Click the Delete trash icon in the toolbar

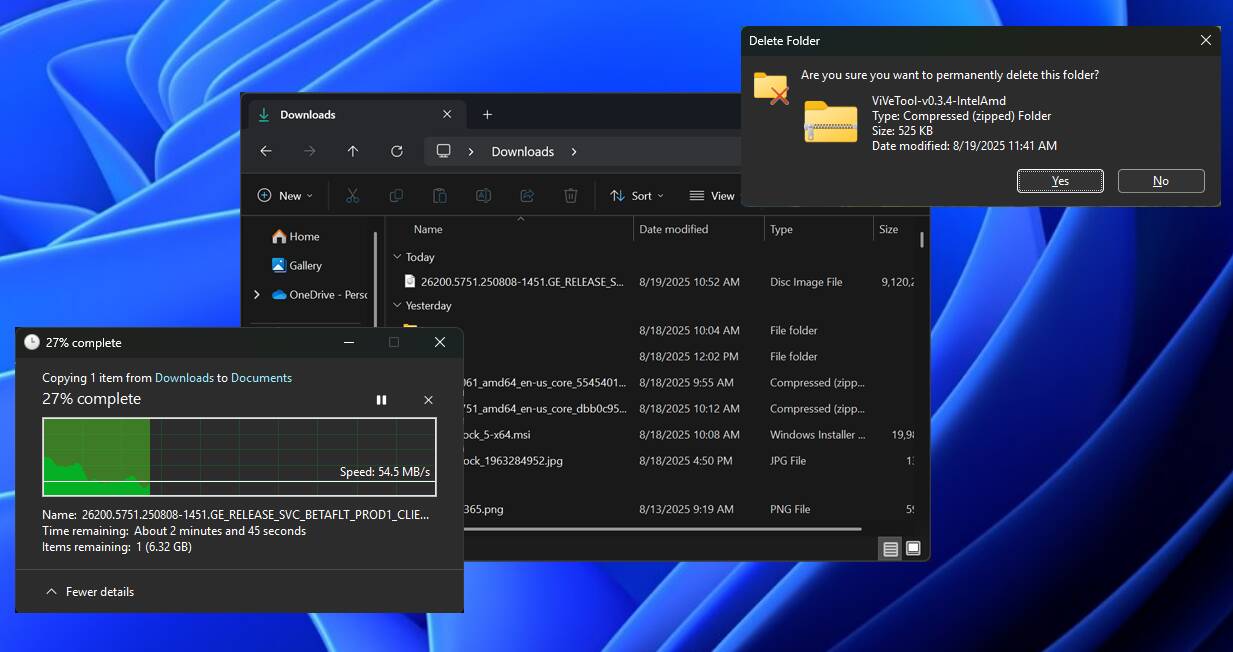570,195
